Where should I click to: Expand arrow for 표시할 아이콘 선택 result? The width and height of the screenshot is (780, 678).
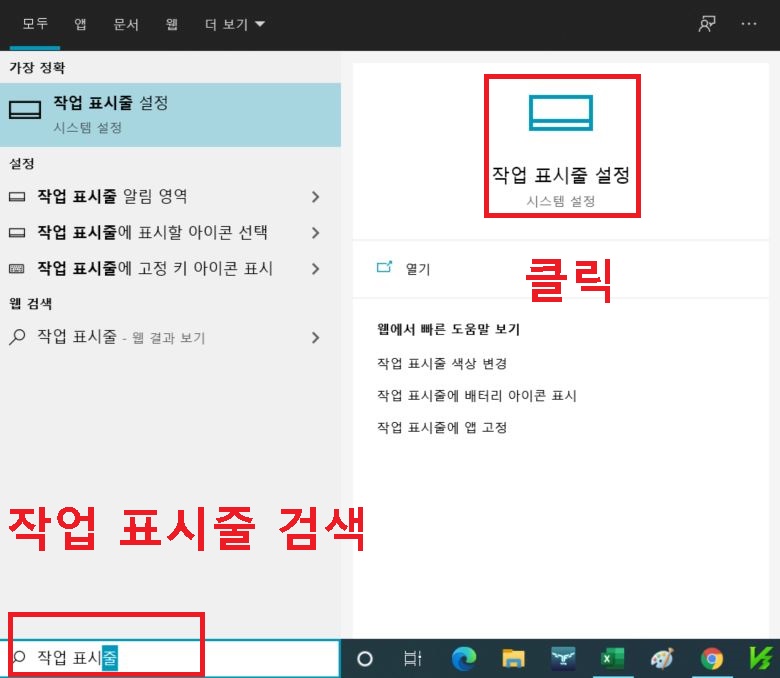click(x=315, y=233)
